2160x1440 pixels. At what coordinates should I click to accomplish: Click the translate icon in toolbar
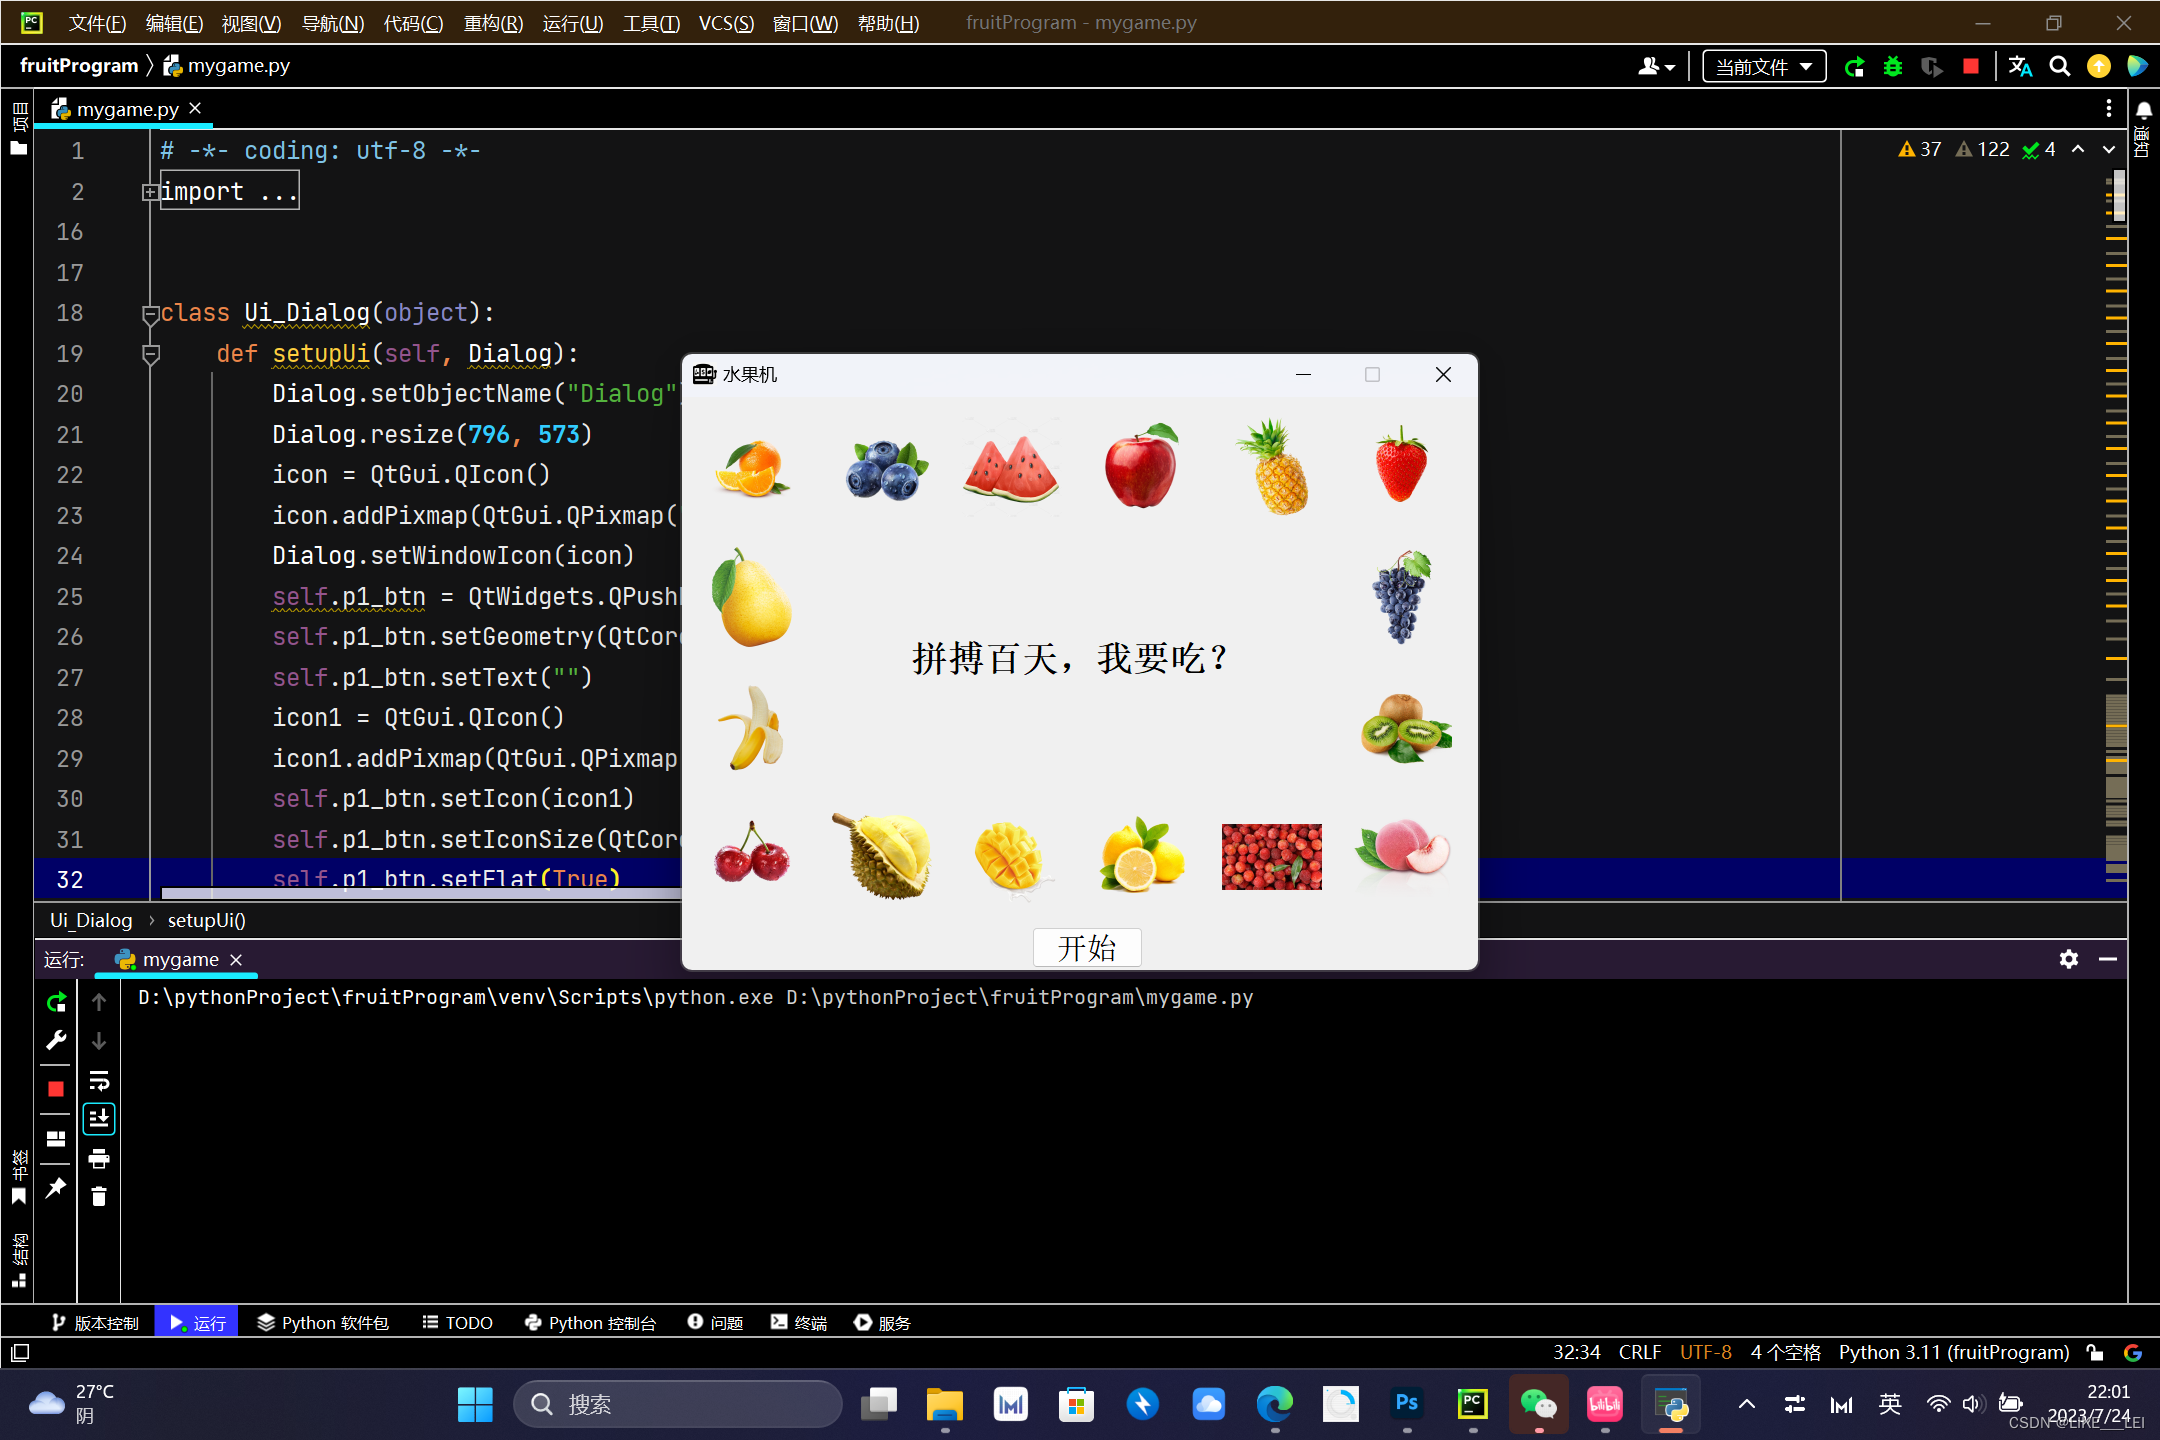pos(2019,67)
